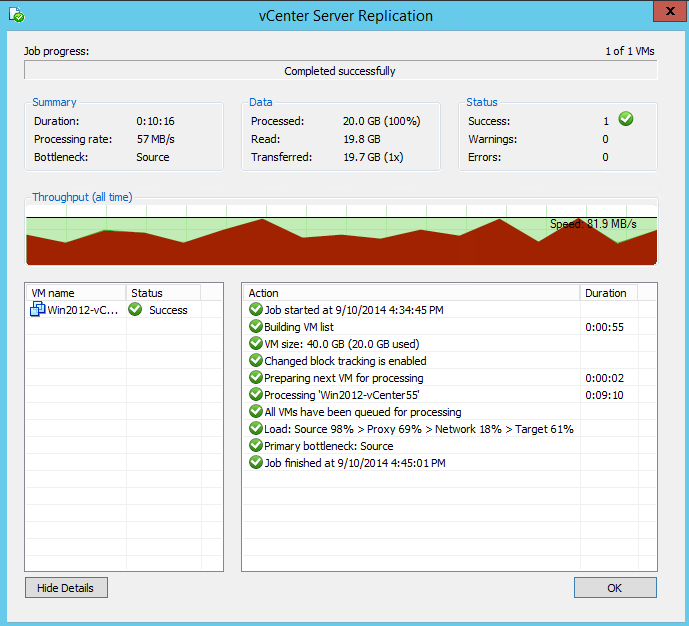Click the Completed successfully progress bar

[341, 71]
